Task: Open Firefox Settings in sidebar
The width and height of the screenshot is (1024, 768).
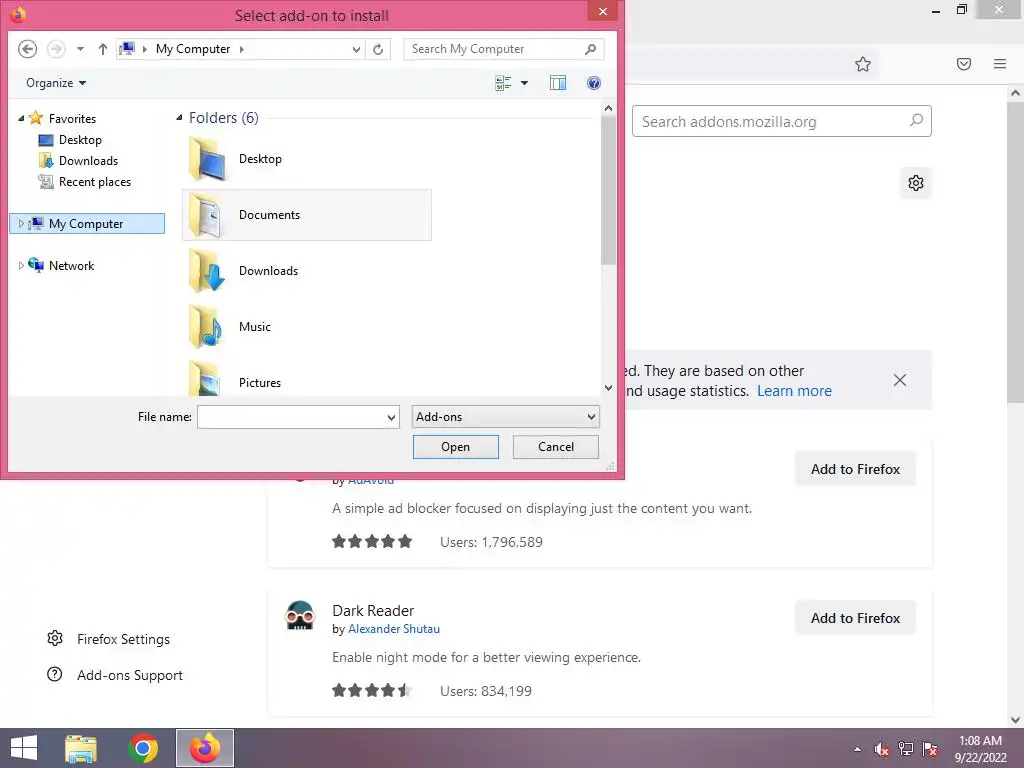Action: point(108,639)
